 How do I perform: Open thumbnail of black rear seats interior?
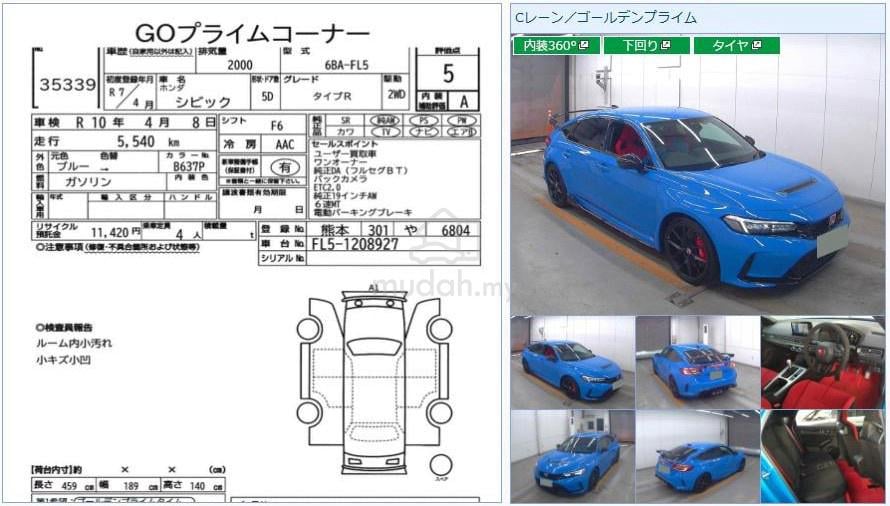pyautogui.click(x=822, y=456)
